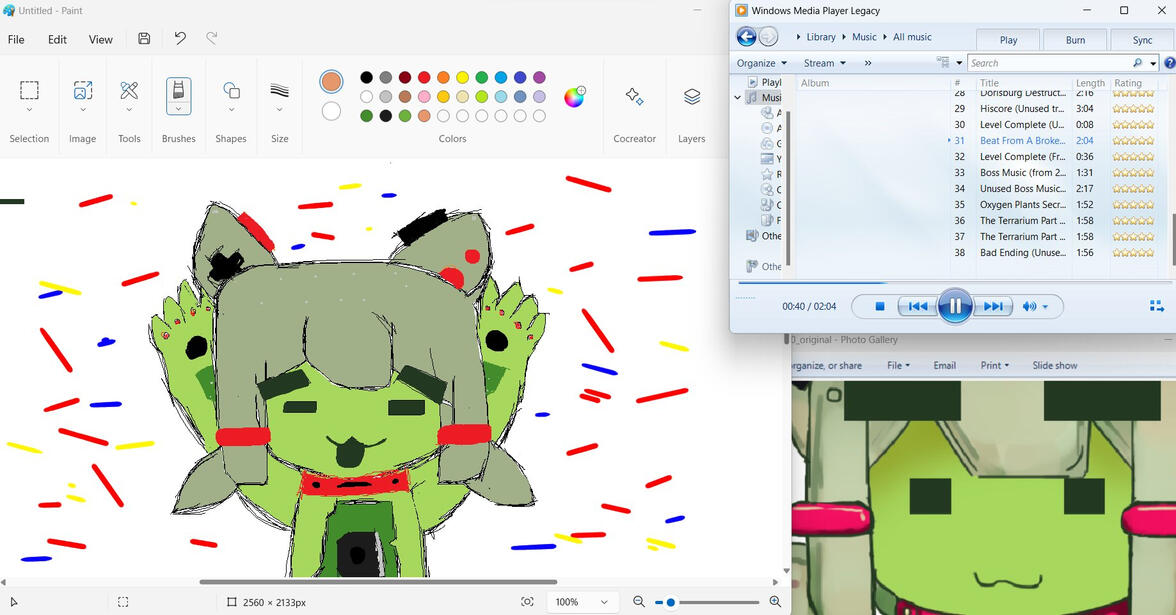This screenshot has width=1176, height=615.
Task: Click the Undo arrow in Paint
Action: (x=180, y=39)
